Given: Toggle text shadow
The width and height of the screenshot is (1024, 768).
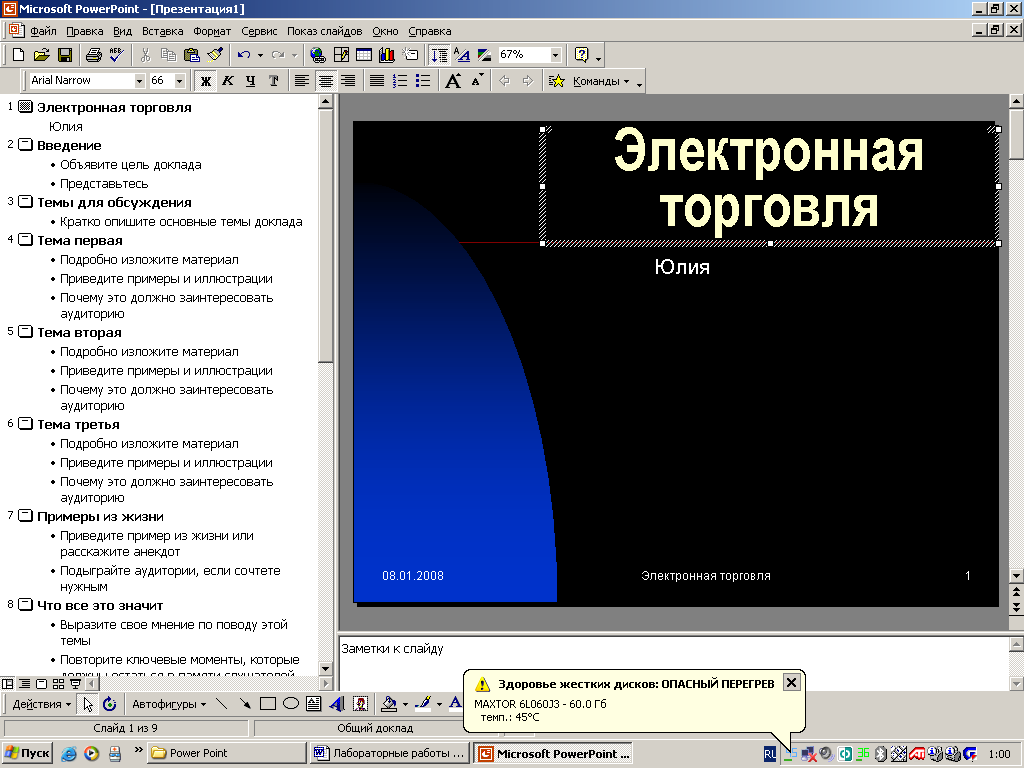Looking at the screenshot, I should pos(274,81).
